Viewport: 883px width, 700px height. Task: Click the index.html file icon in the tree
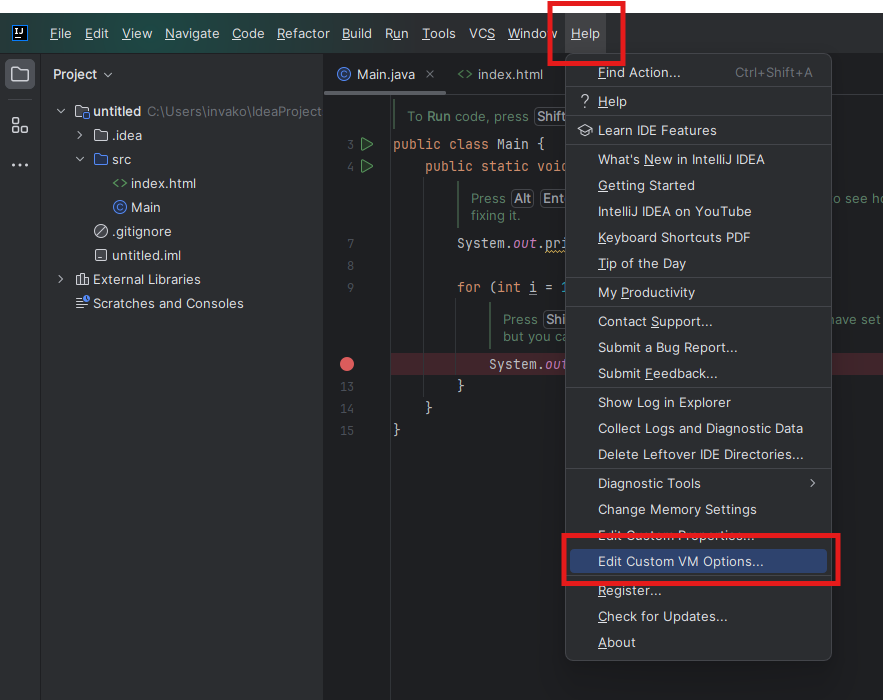click(119, 183)
